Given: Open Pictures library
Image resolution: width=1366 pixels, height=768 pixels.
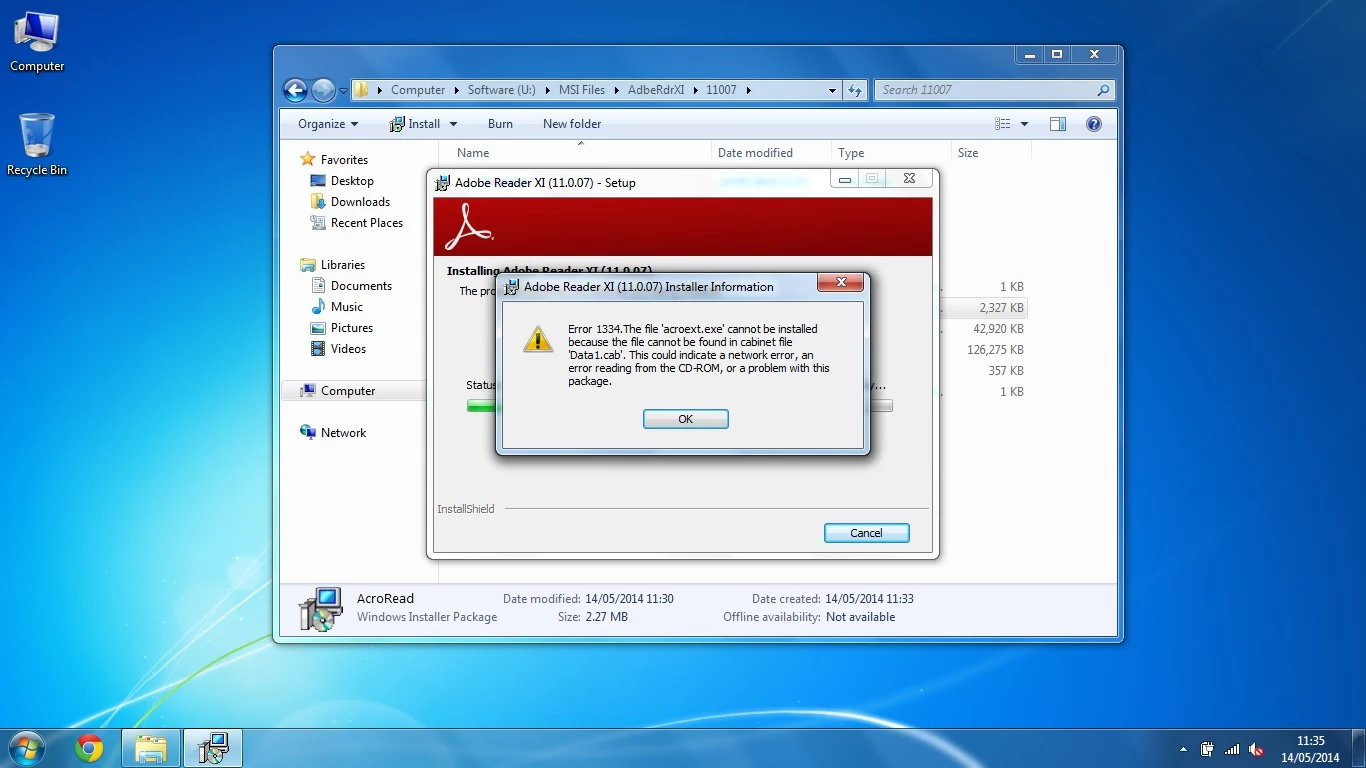Looking at the screenshot, I should point(351,328).
